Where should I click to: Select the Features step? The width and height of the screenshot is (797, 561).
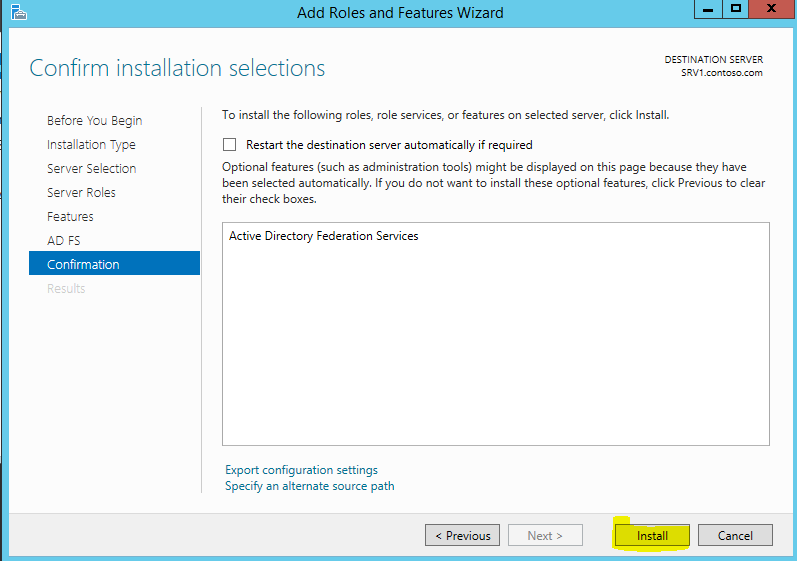[70, 216]
